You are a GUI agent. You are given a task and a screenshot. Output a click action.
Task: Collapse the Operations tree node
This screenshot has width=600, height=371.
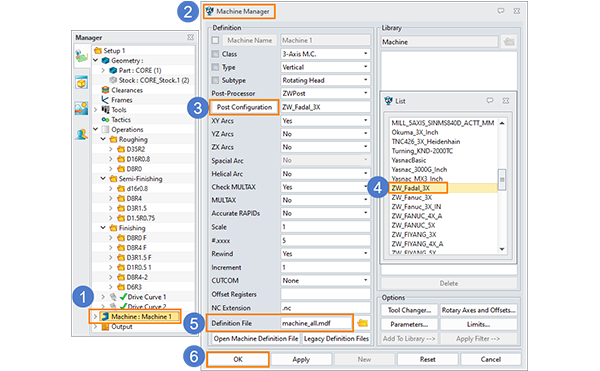[x=96, y=129]
